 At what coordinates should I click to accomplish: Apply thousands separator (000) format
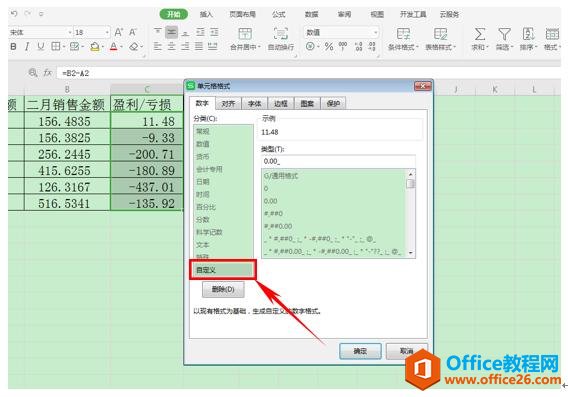click(x=343, y=46)
